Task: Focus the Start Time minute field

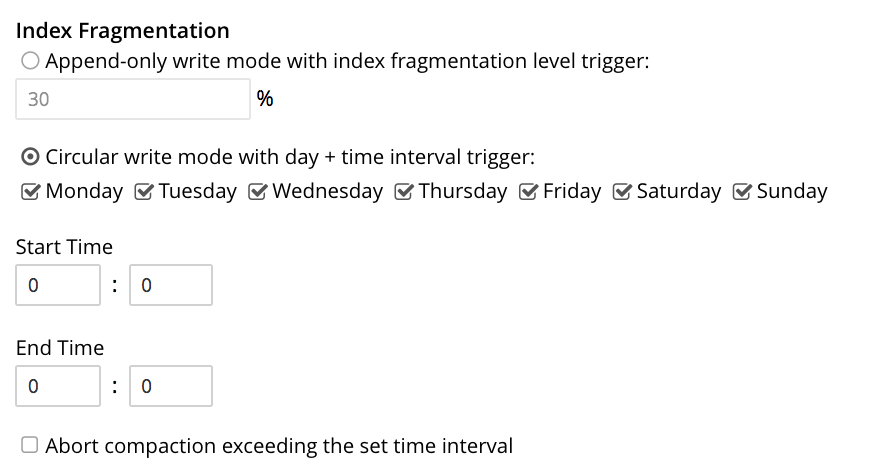Action: click(170, 285)
